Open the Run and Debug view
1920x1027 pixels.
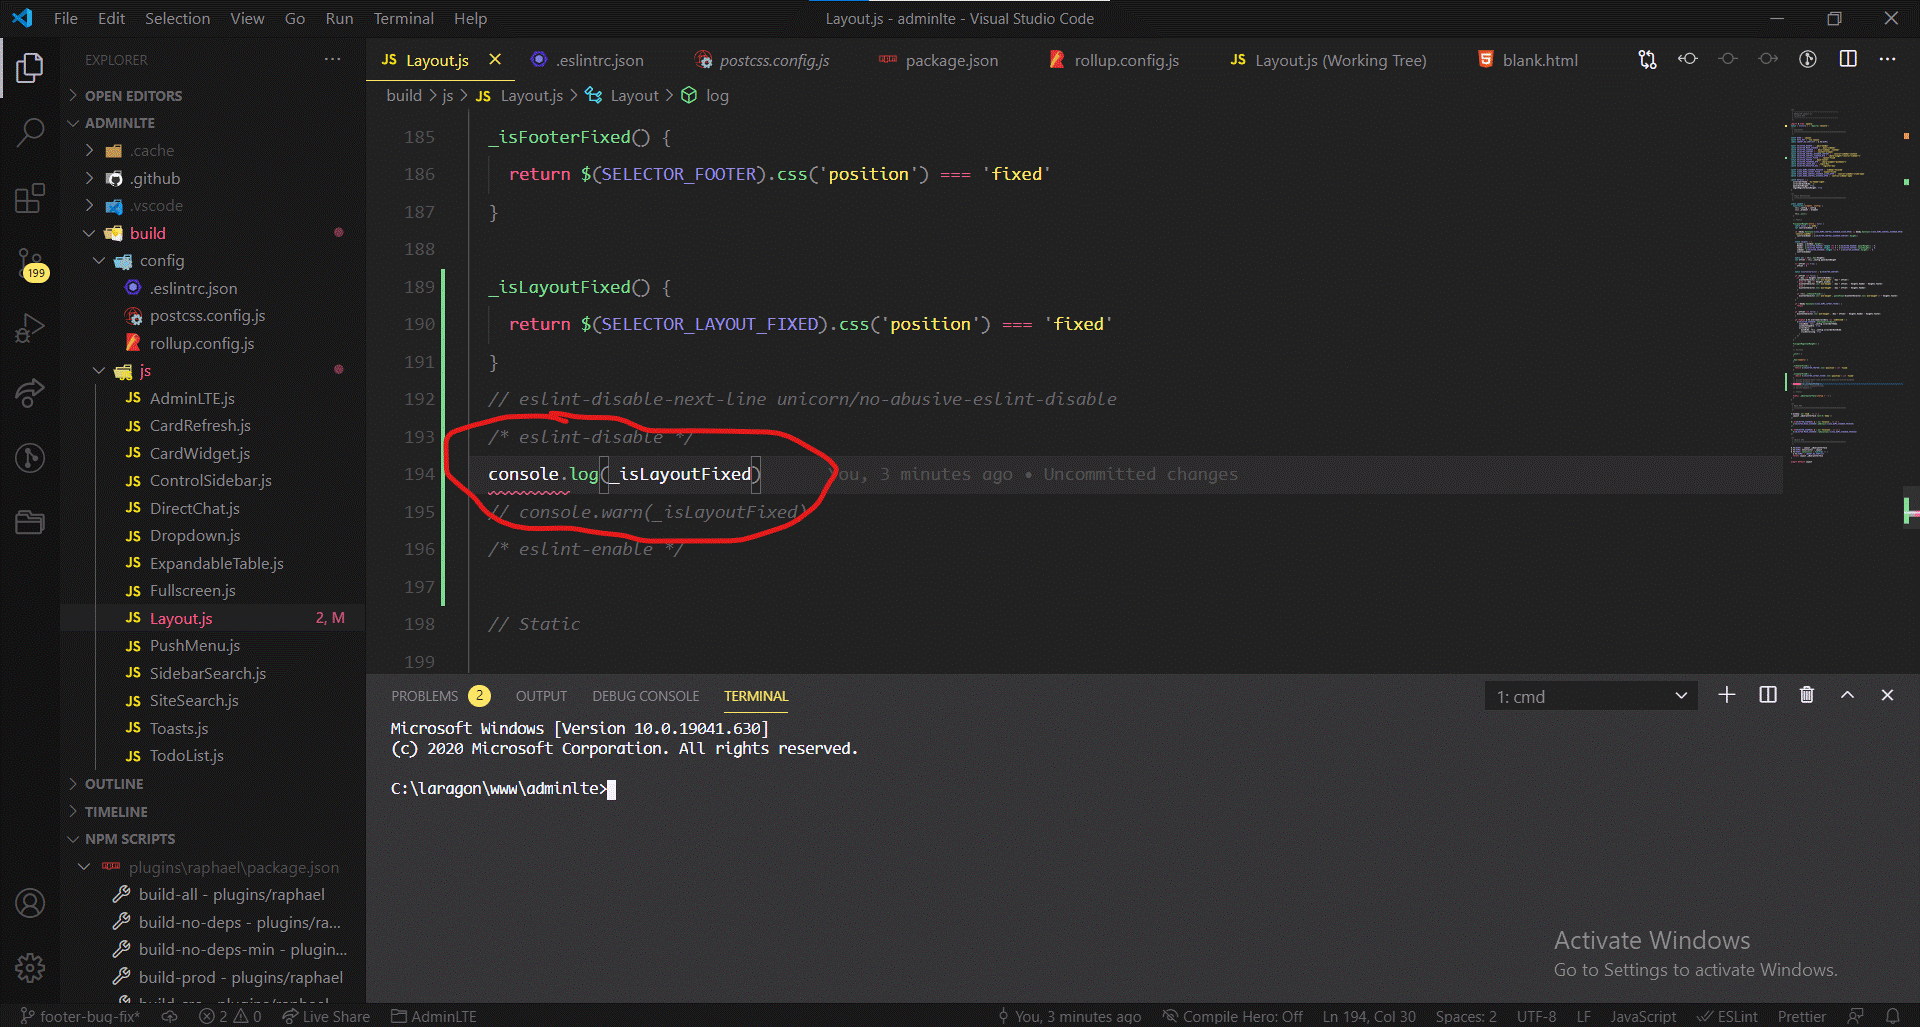tap(30, 328)
